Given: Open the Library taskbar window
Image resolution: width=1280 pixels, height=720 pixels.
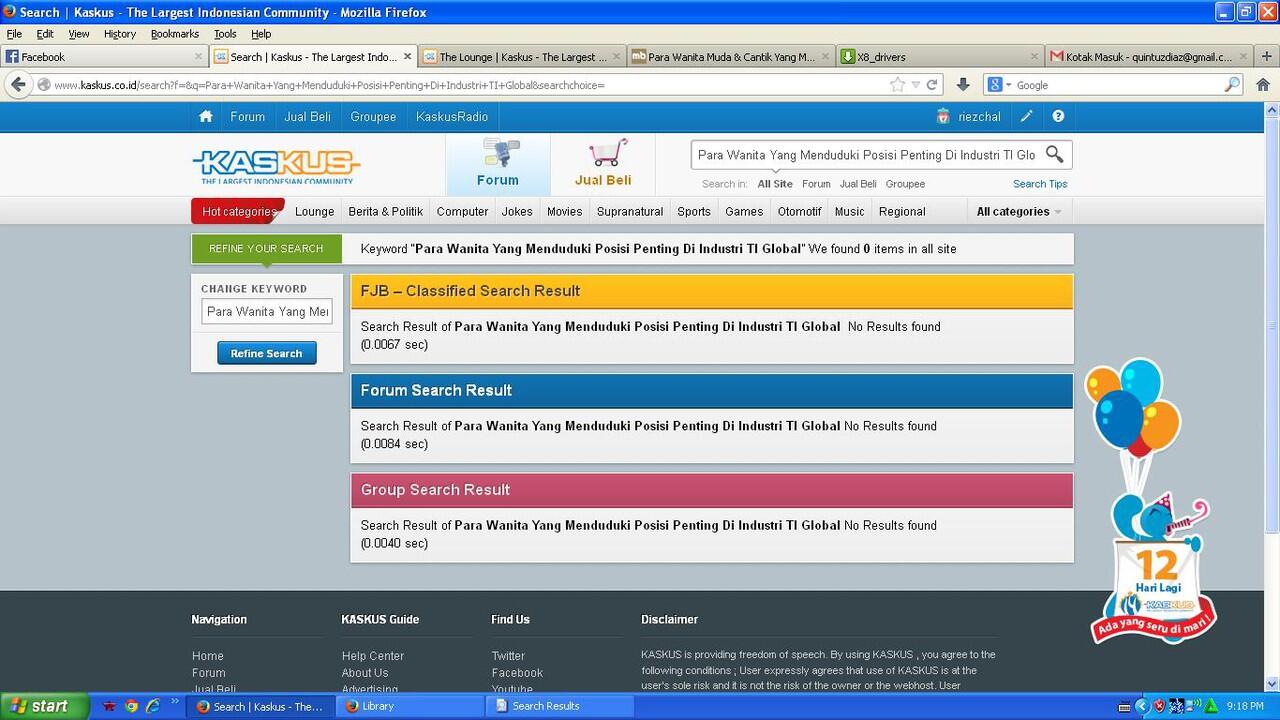Looking at the screenshot, I should pyautogui.click(x=410, y=706).
